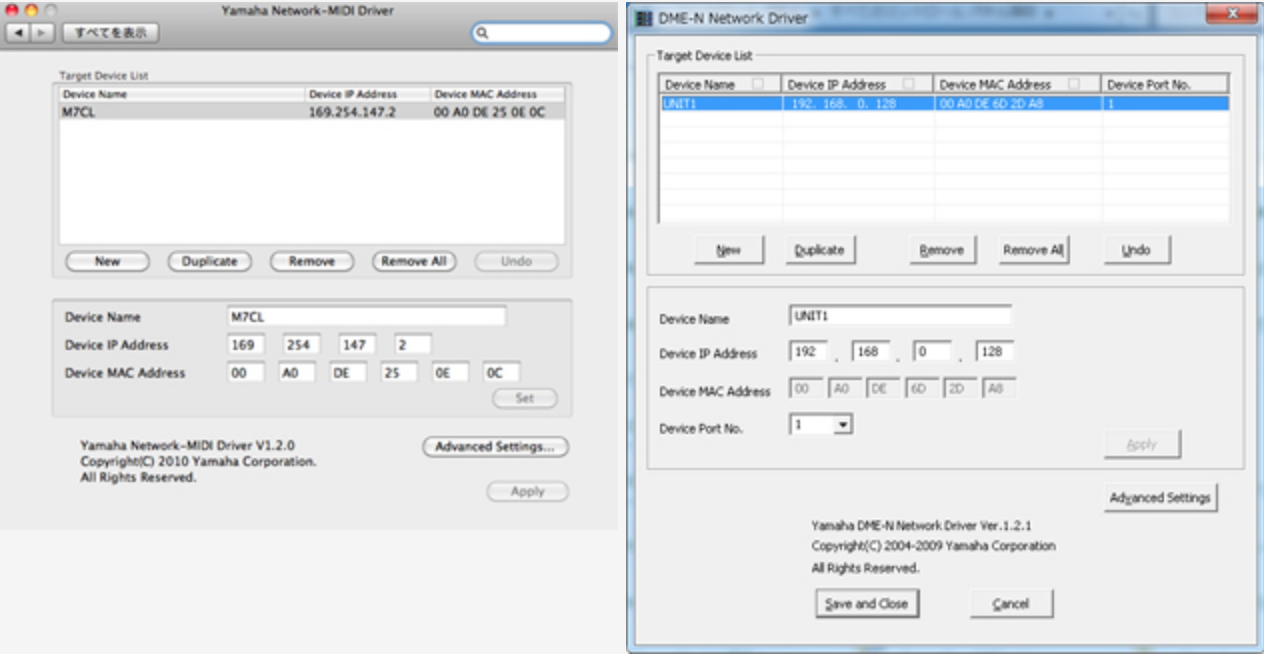
Task: Click the DME-N Network Driver title icon
Action: point(645,17)
